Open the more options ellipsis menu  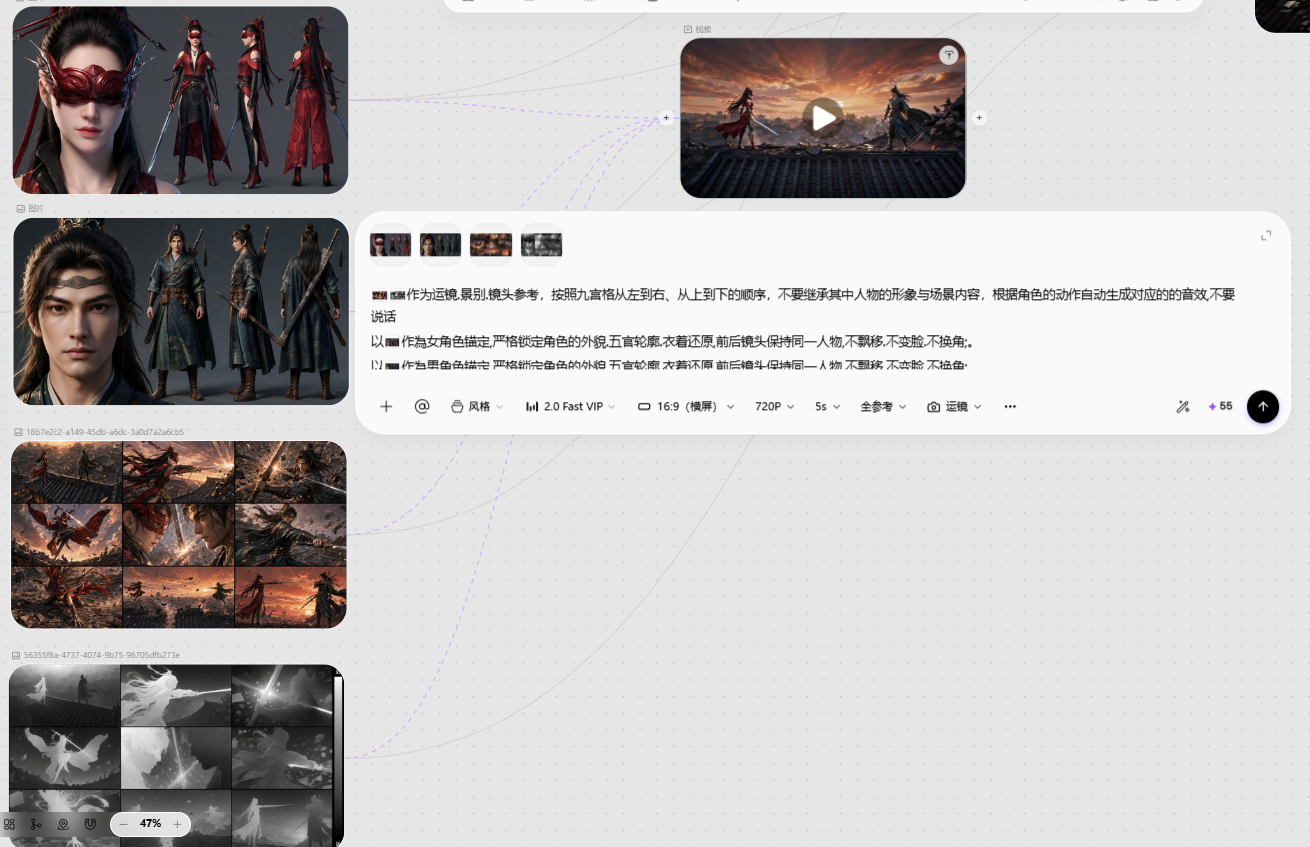click(1010, 407)
